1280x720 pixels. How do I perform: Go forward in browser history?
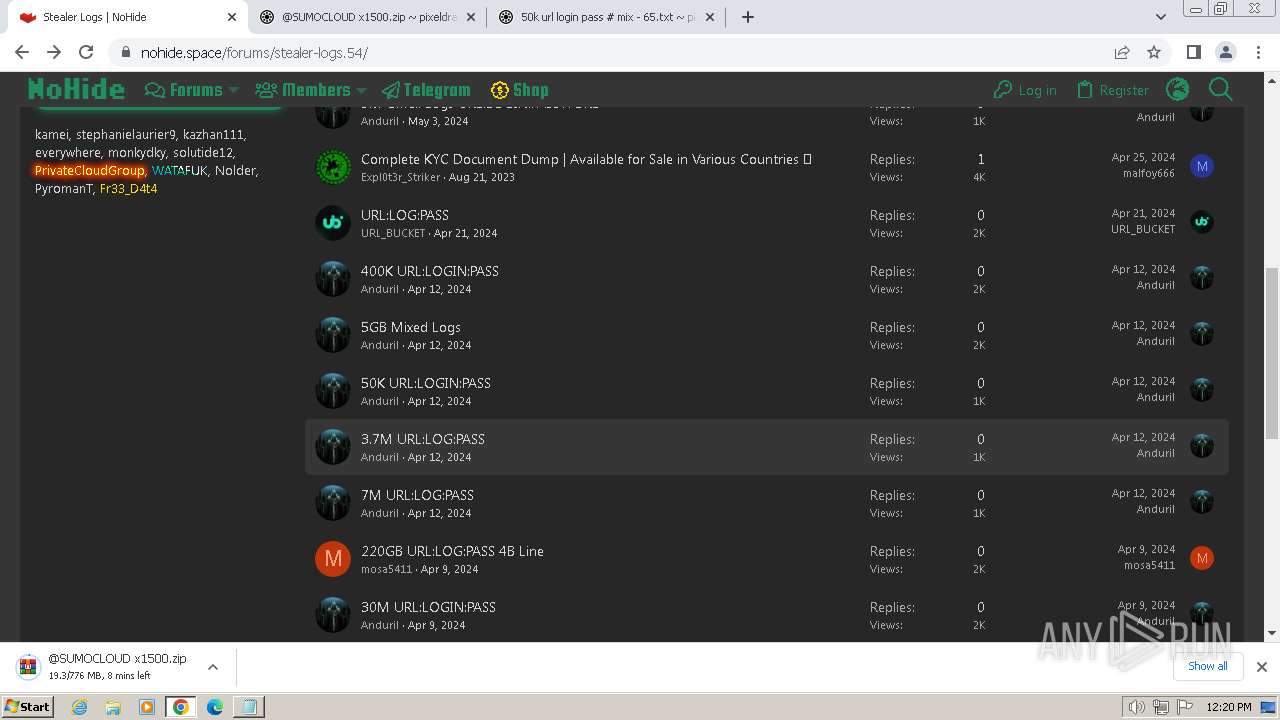[x=54, y=52]
